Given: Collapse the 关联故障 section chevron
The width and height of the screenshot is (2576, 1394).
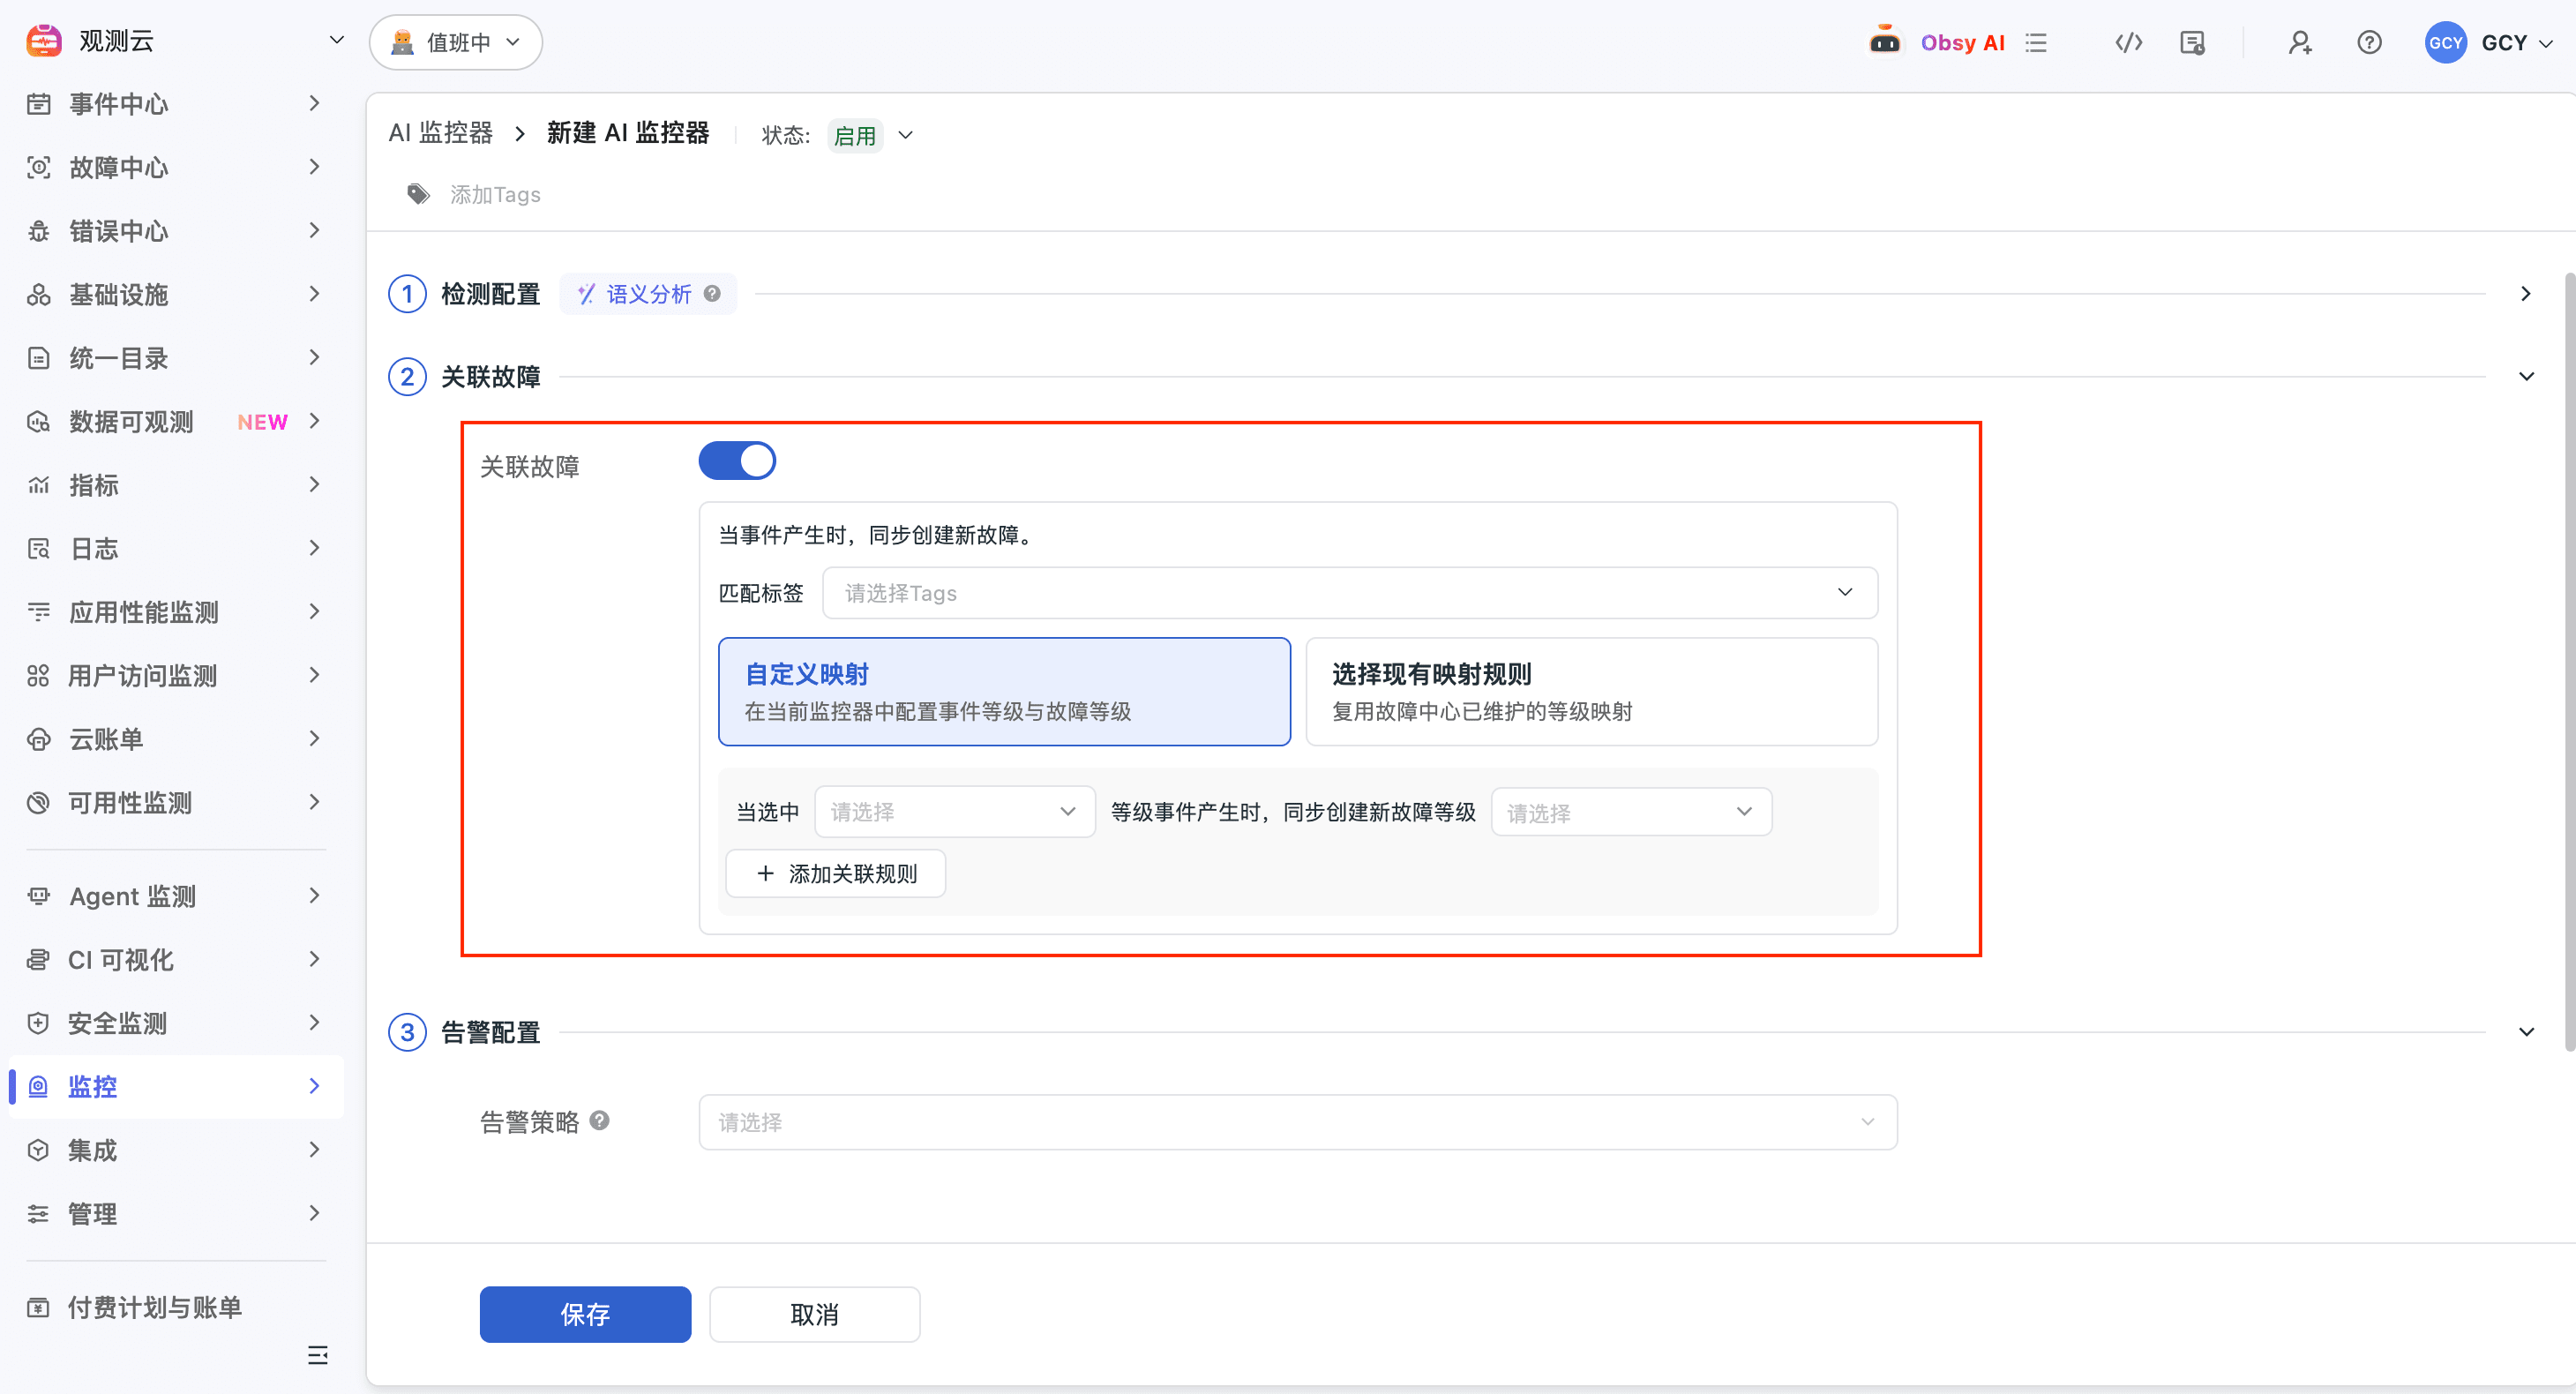Looking at the screenshot, I should (x=2526, y=377).
